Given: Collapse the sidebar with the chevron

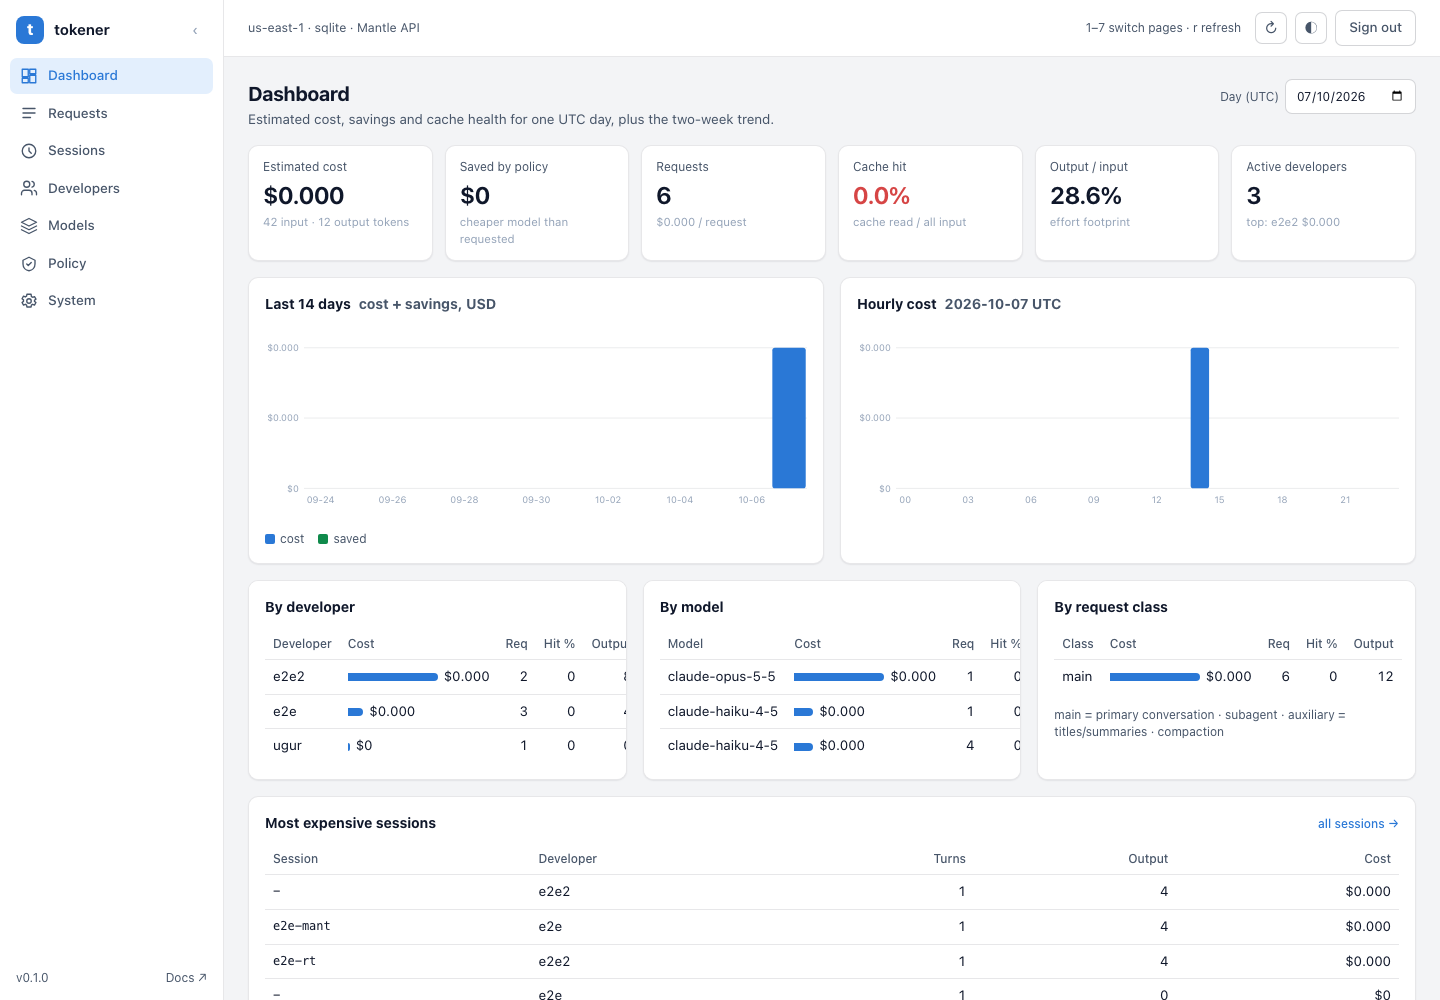Looking at the screenshot, I should (x=195, y=31).
